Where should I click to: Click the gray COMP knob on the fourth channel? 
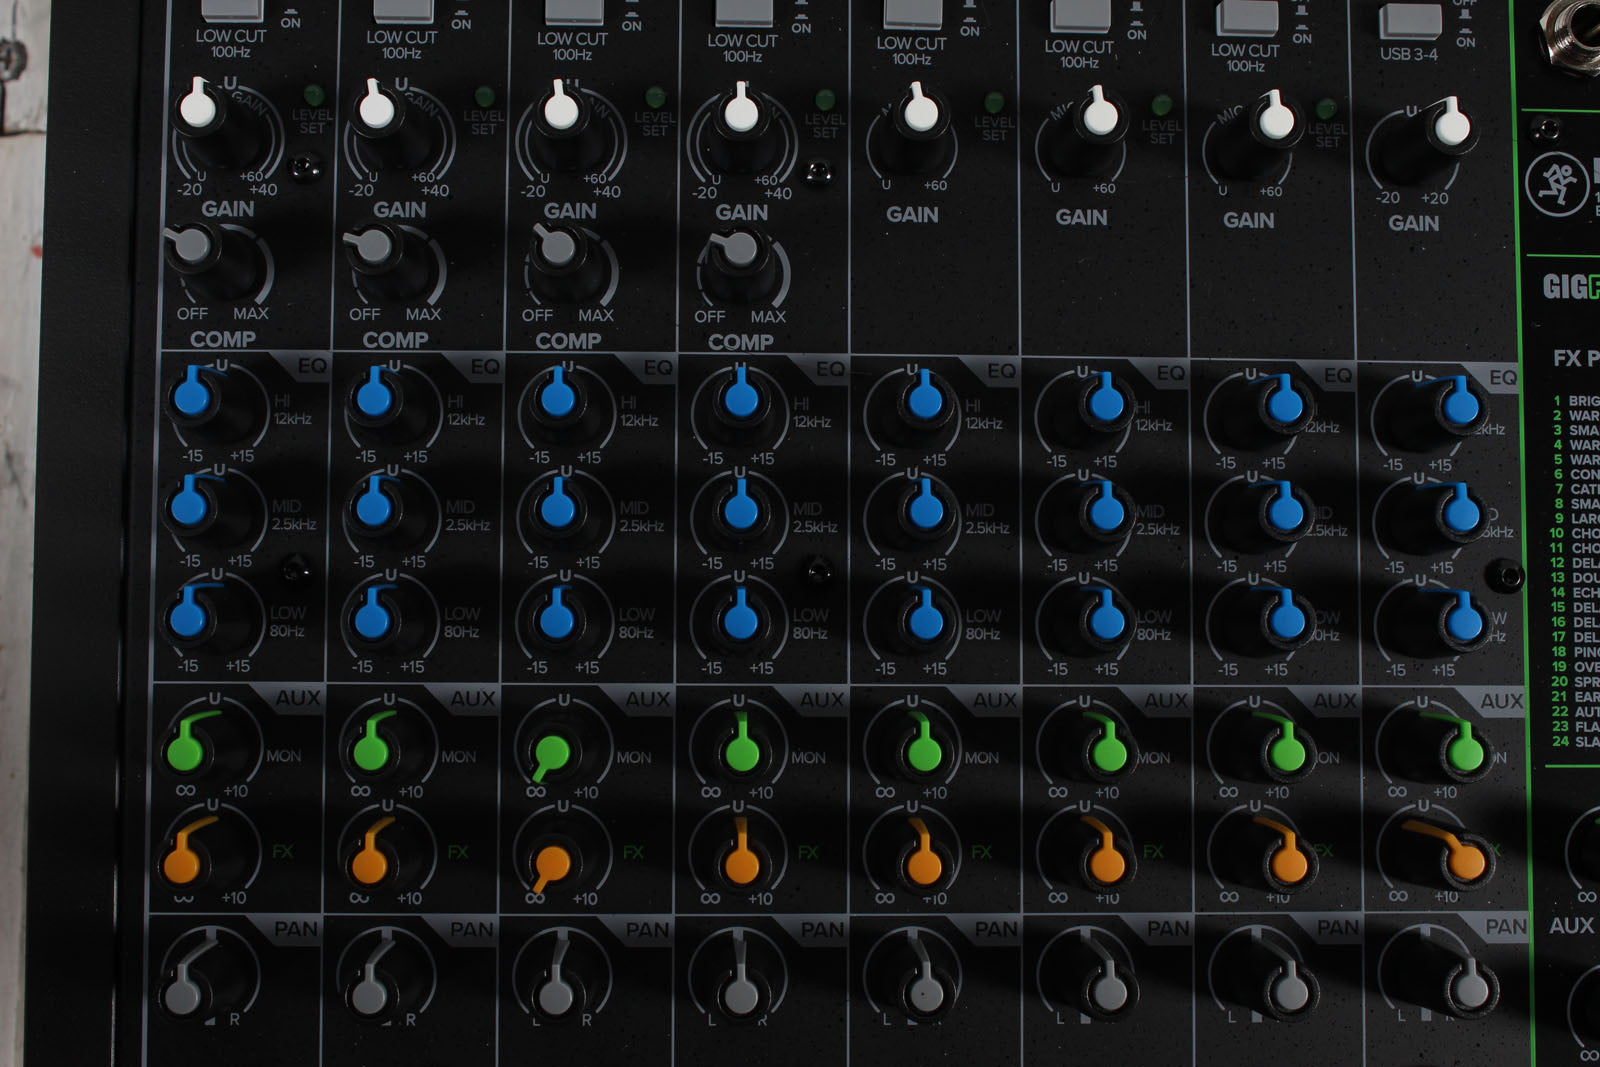(x=738, y=250)
